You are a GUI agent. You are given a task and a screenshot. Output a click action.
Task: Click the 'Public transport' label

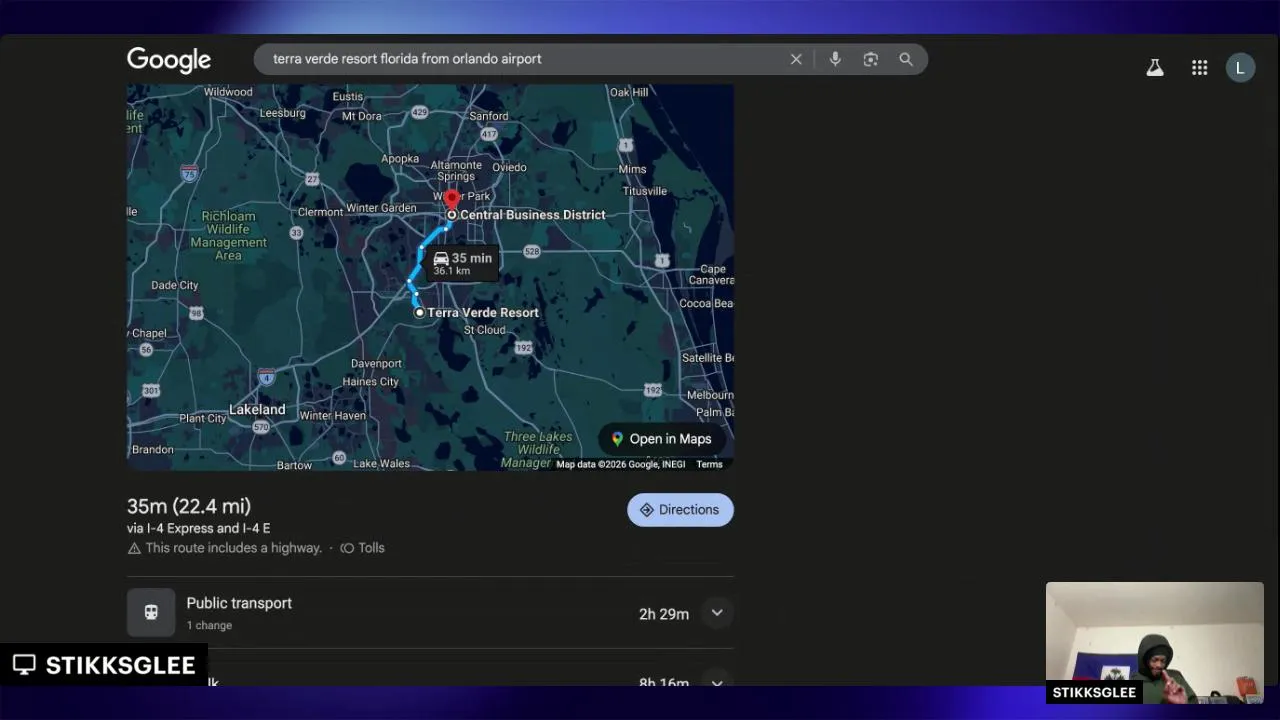(239, 603)
